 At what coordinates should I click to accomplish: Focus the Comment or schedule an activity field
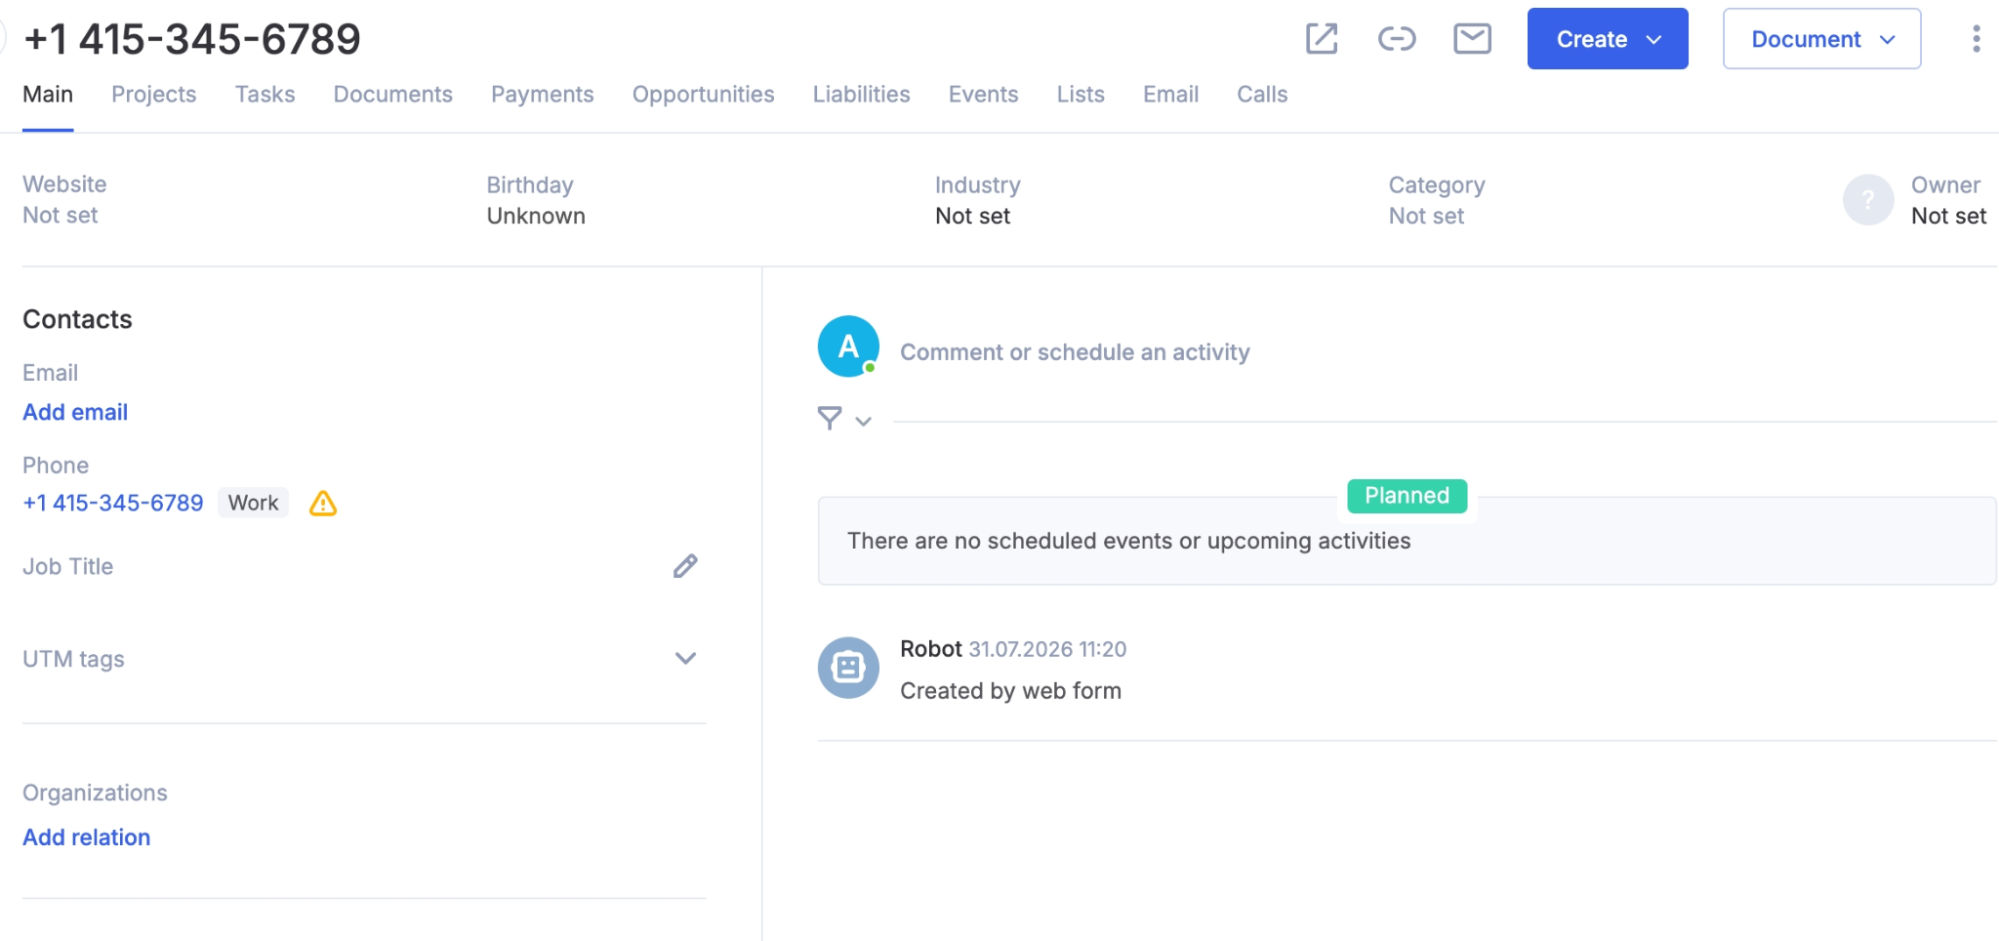click(1074, 352)
